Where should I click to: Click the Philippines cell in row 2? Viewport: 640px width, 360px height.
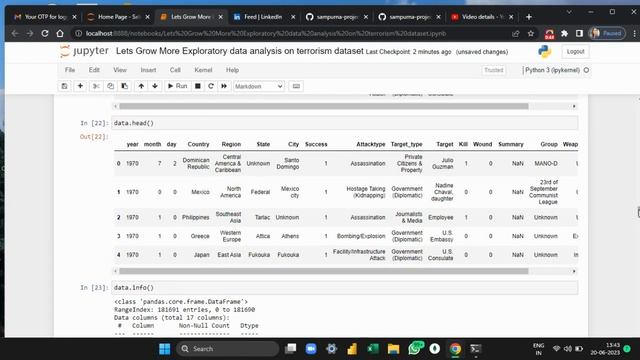pos(196,217)
